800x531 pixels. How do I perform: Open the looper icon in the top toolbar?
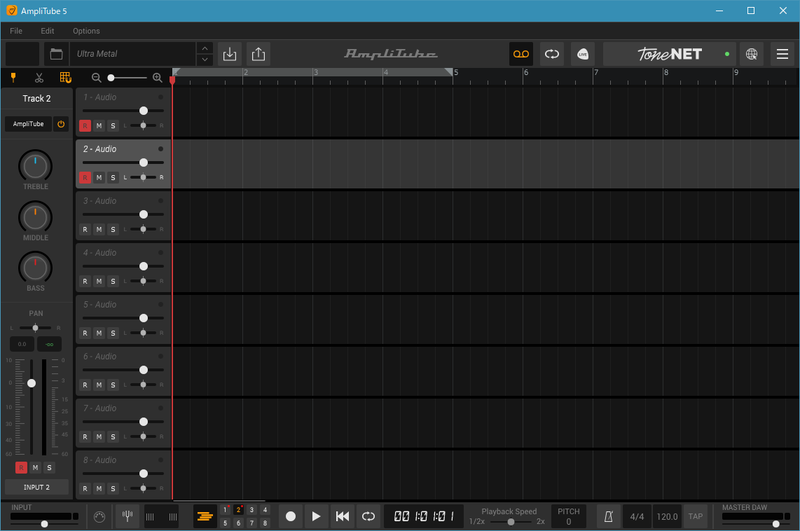click(552, 54)
